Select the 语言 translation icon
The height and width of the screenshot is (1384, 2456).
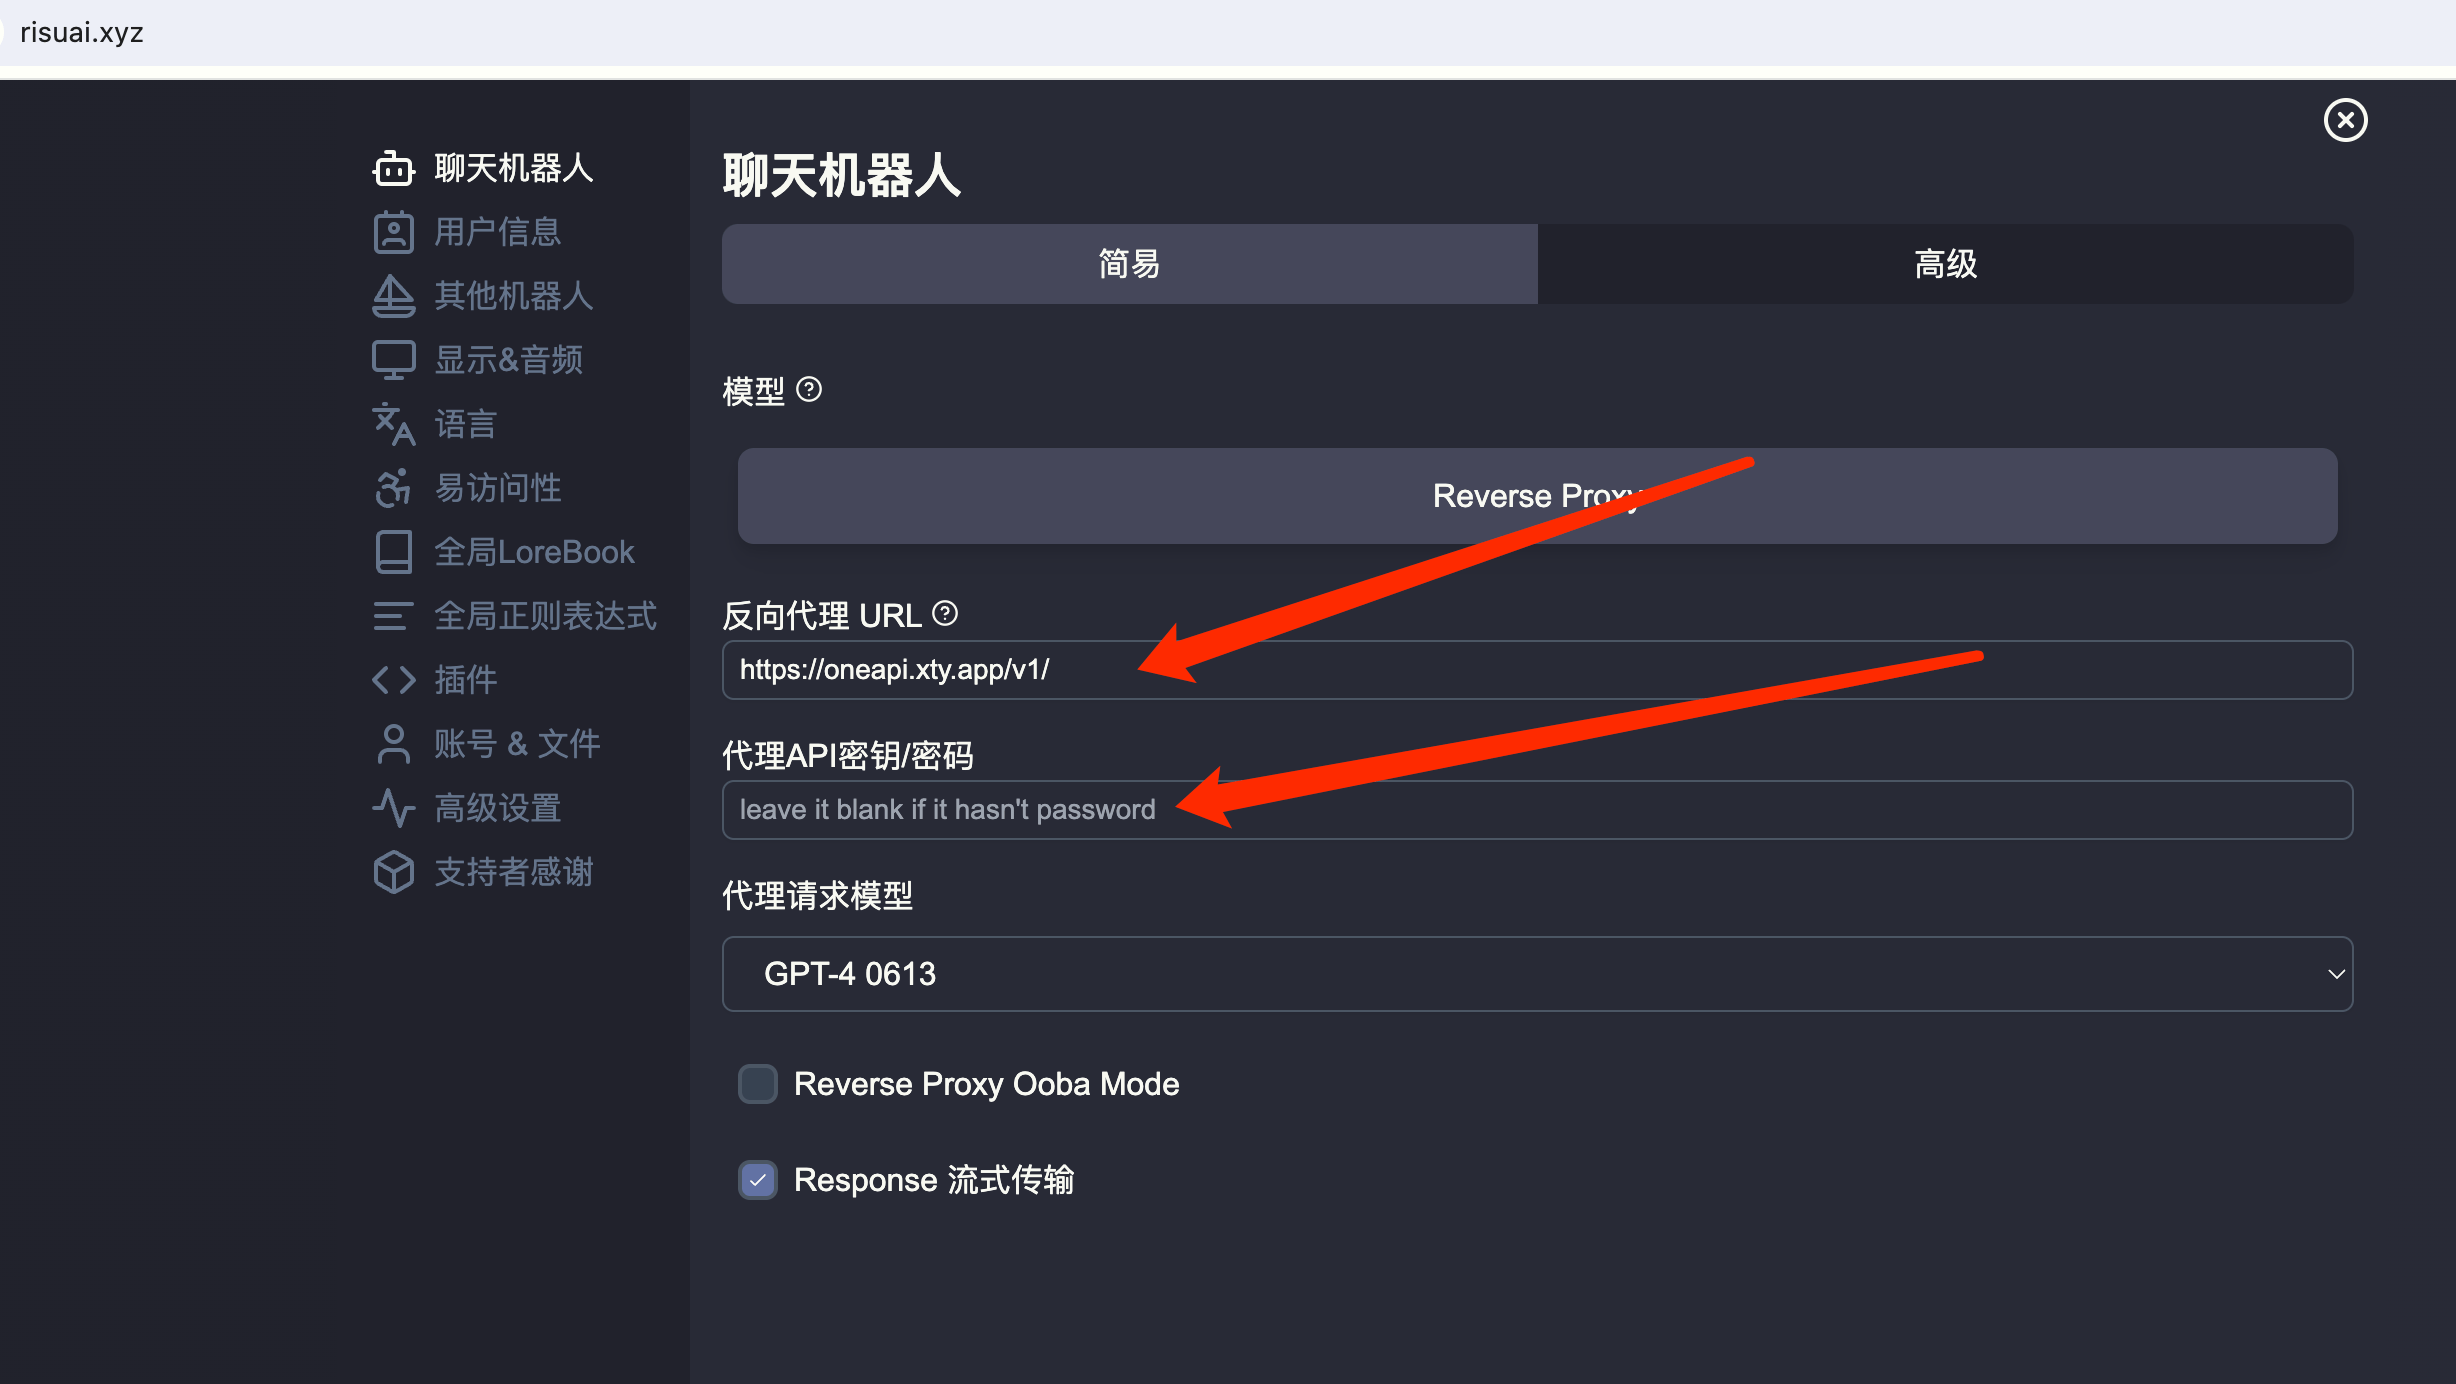pos(393,423)
